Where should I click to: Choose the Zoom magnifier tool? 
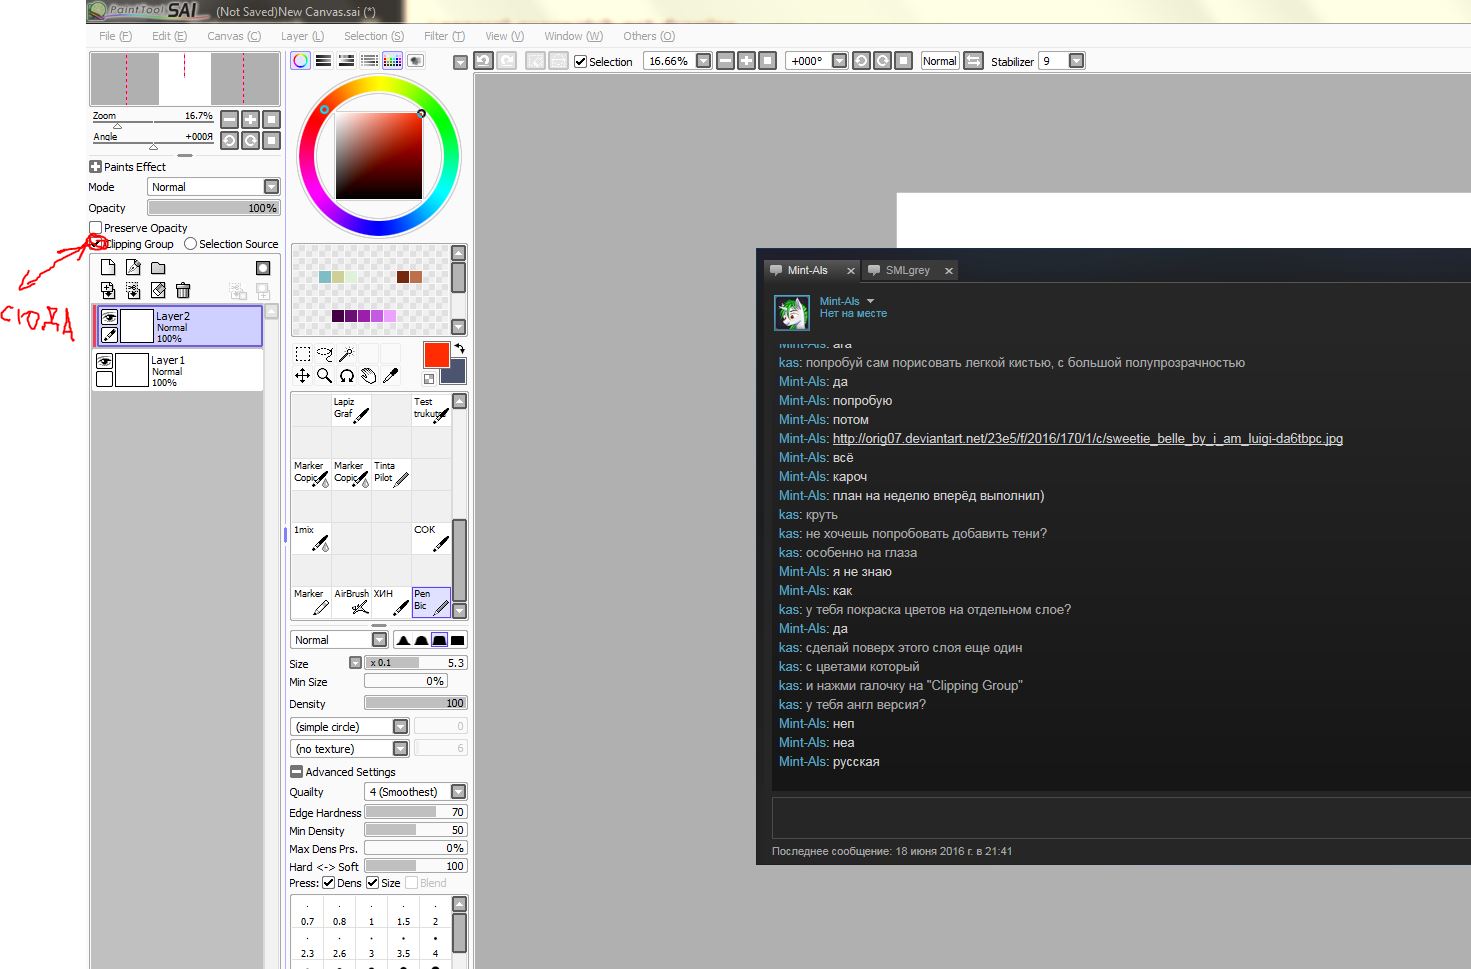(324, 376)
